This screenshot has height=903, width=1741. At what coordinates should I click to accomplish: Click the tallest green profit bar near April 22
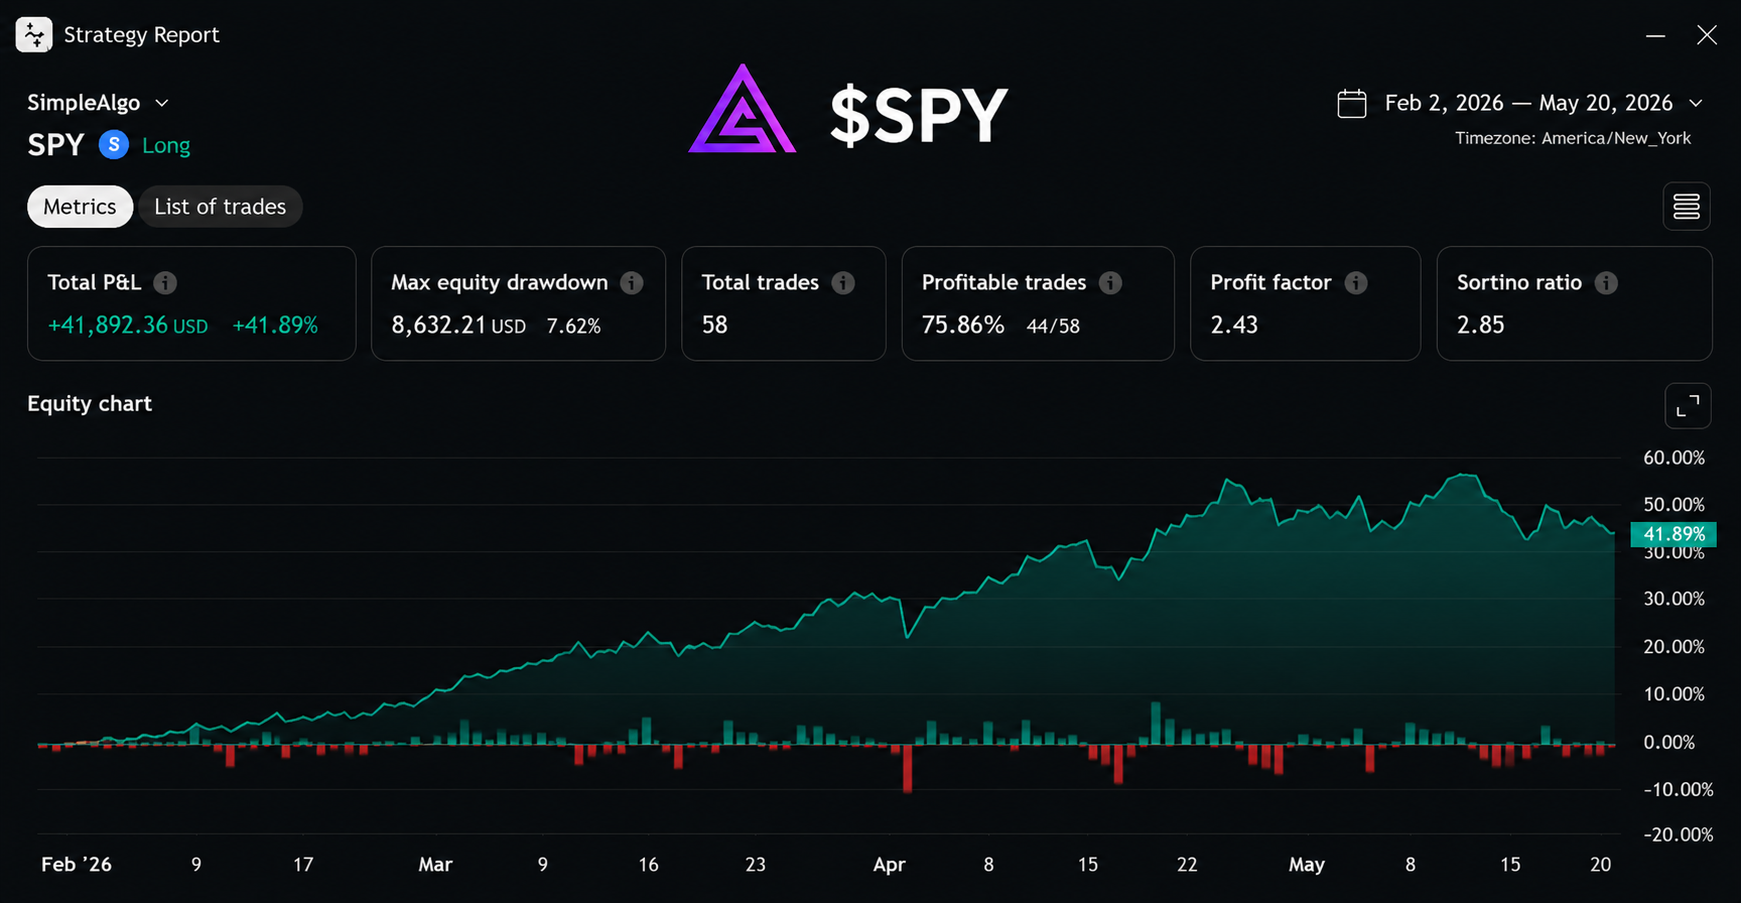click(1157, 723)
